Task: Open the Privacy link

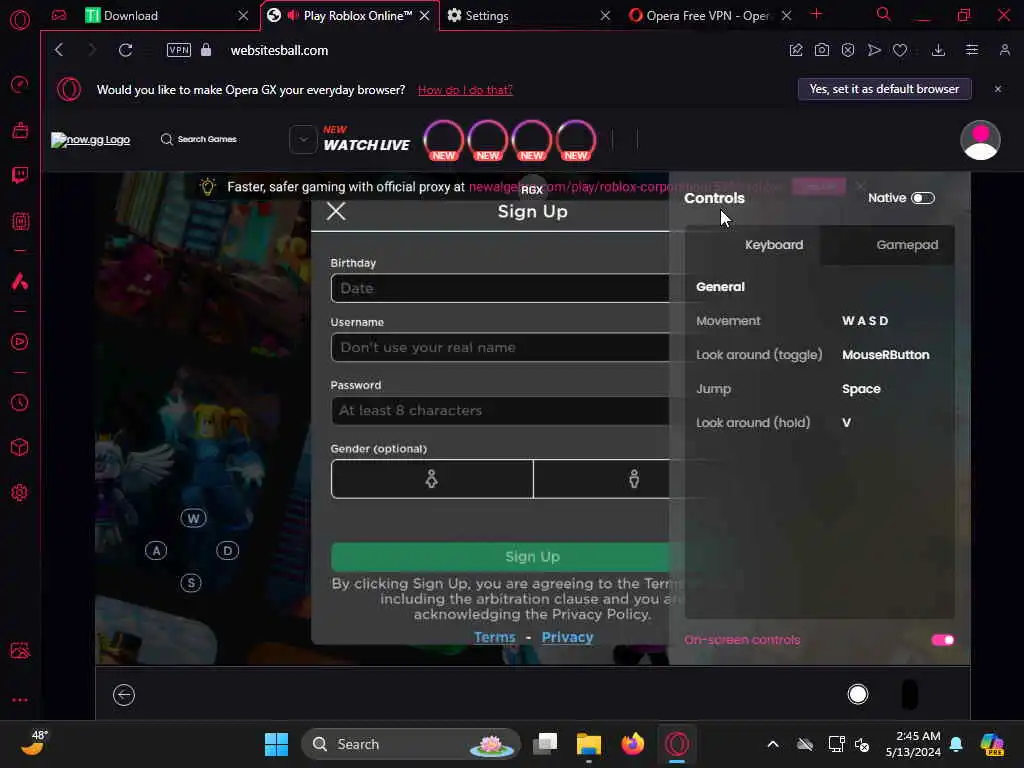Action: [x=568, y=637]
